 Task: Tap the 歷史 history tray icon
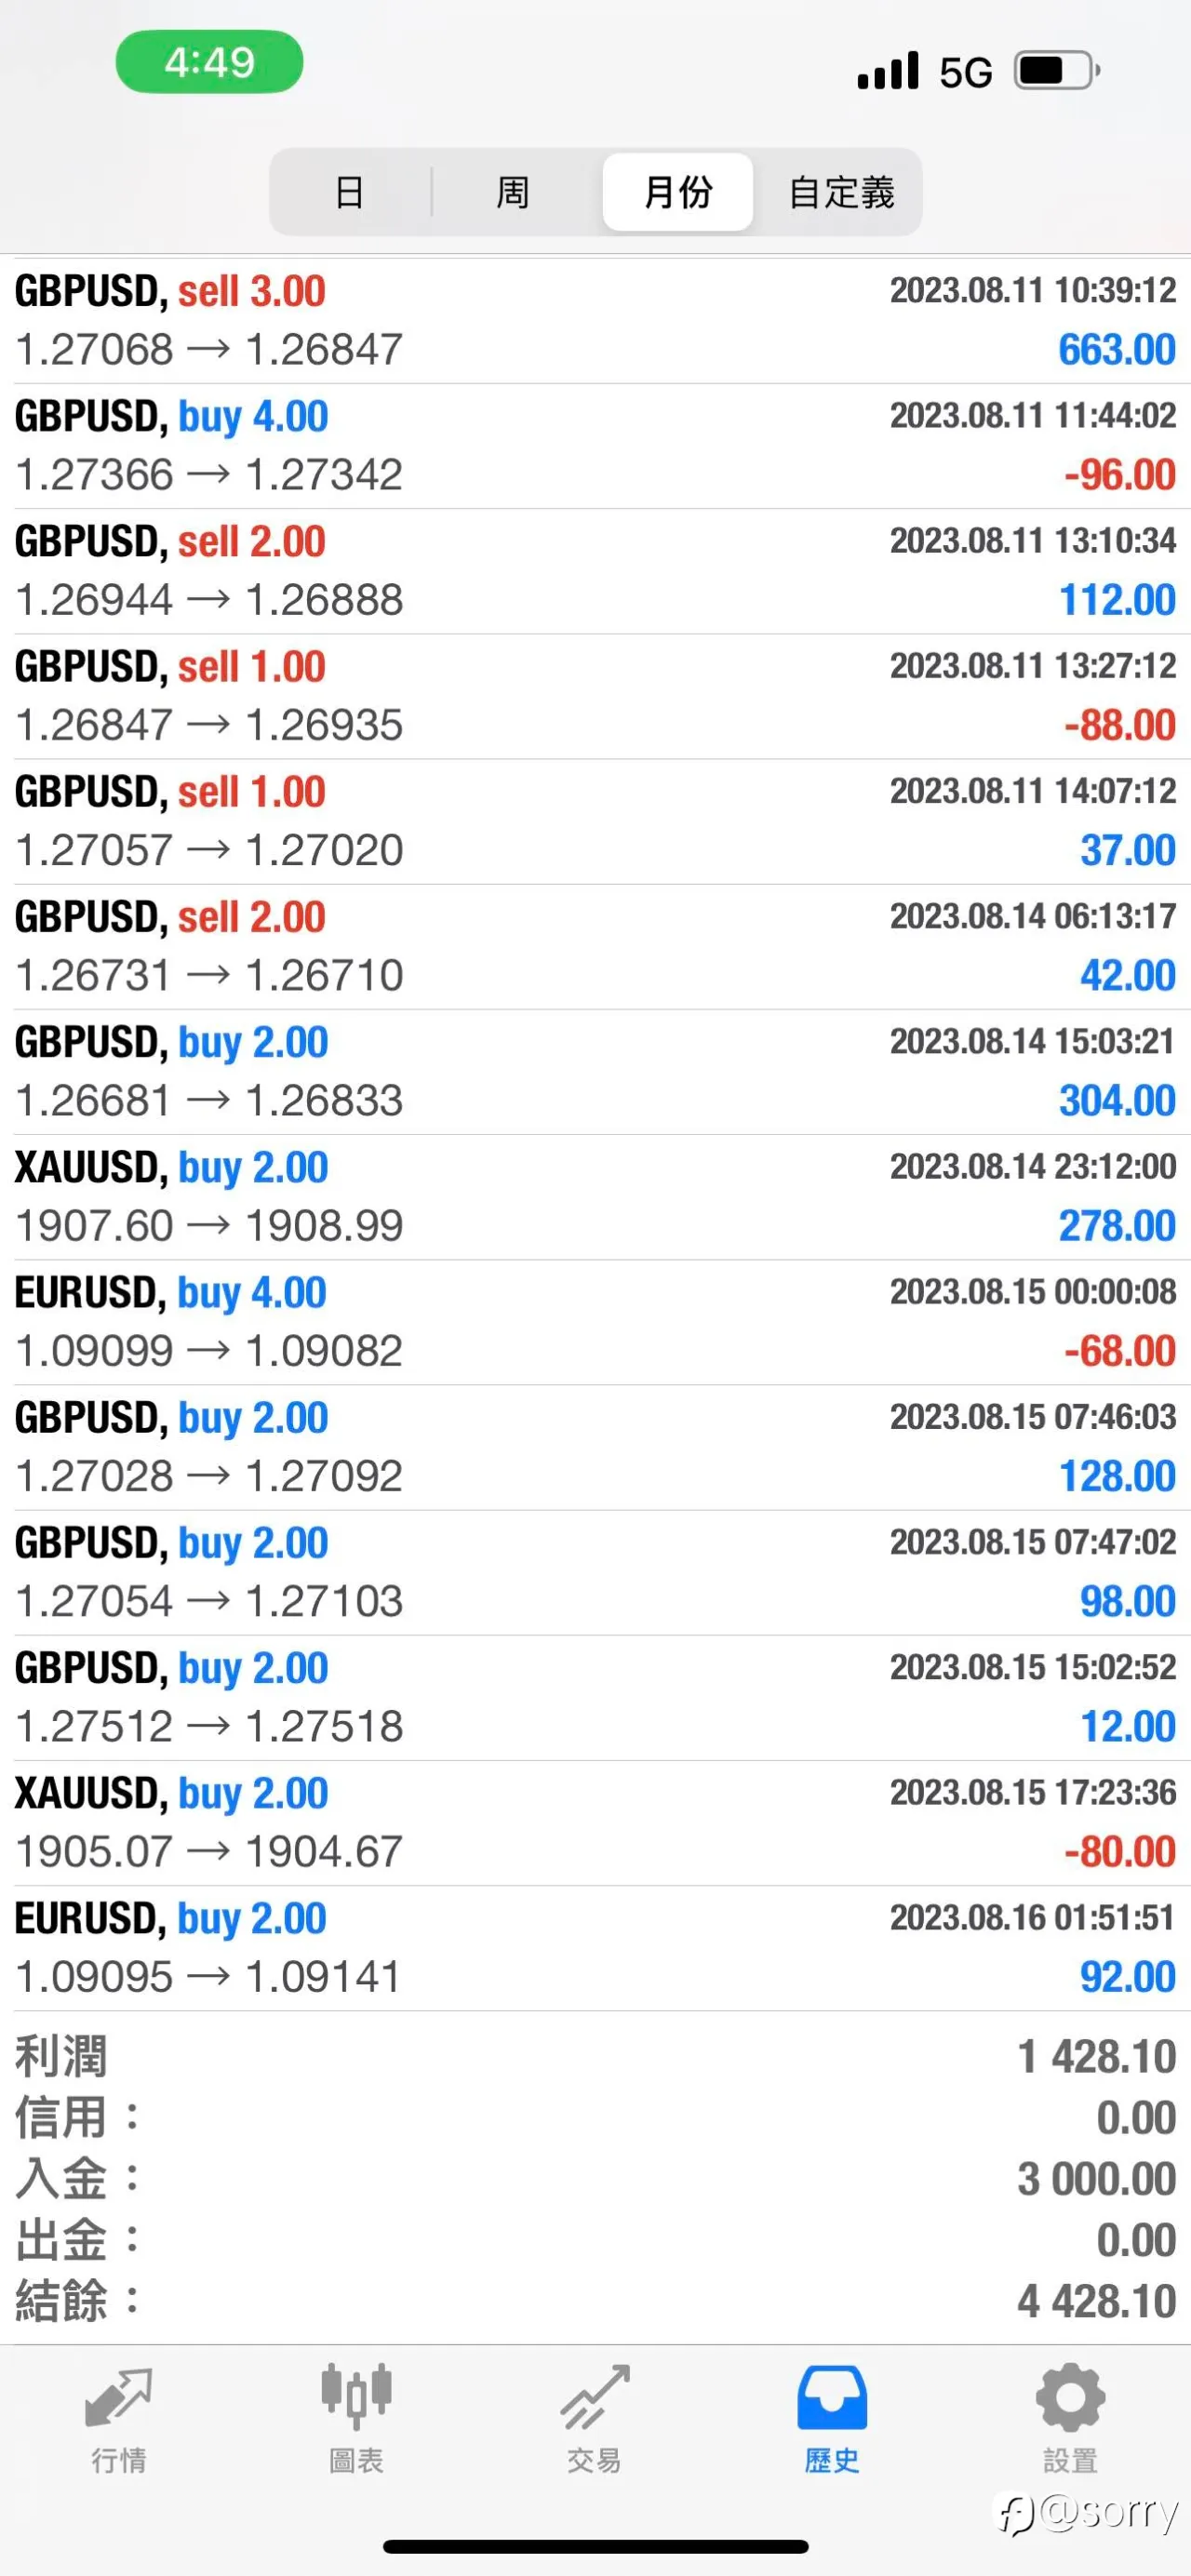(832, 2397)
